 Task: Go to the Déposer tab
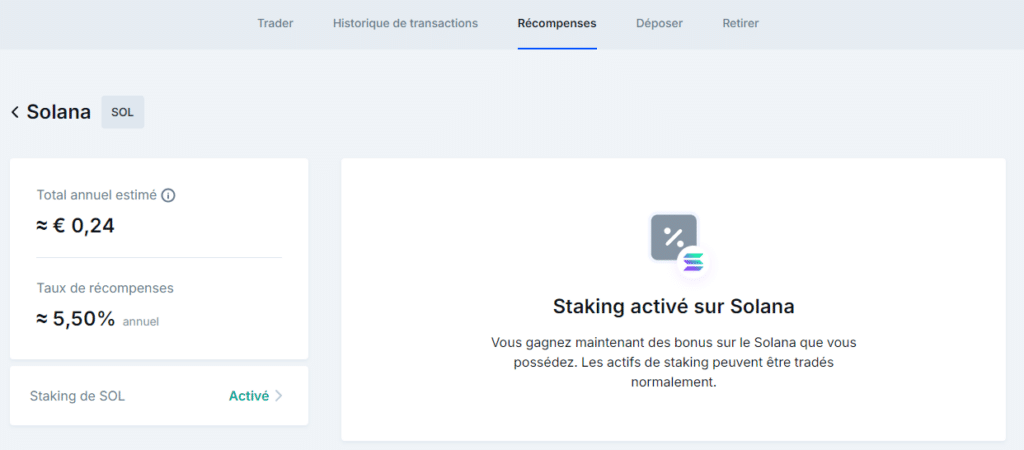click(x=659, y=24)
